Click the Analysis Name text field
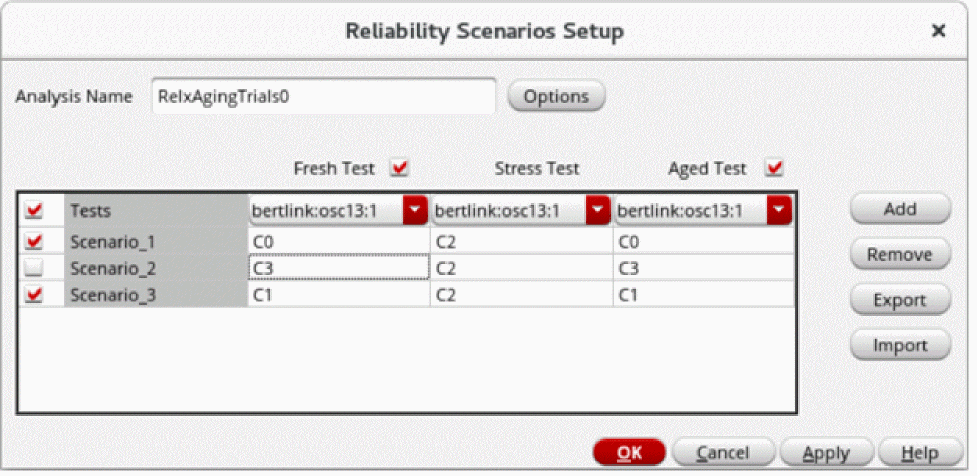The image size is (977, 476). [x=323, y=97]
